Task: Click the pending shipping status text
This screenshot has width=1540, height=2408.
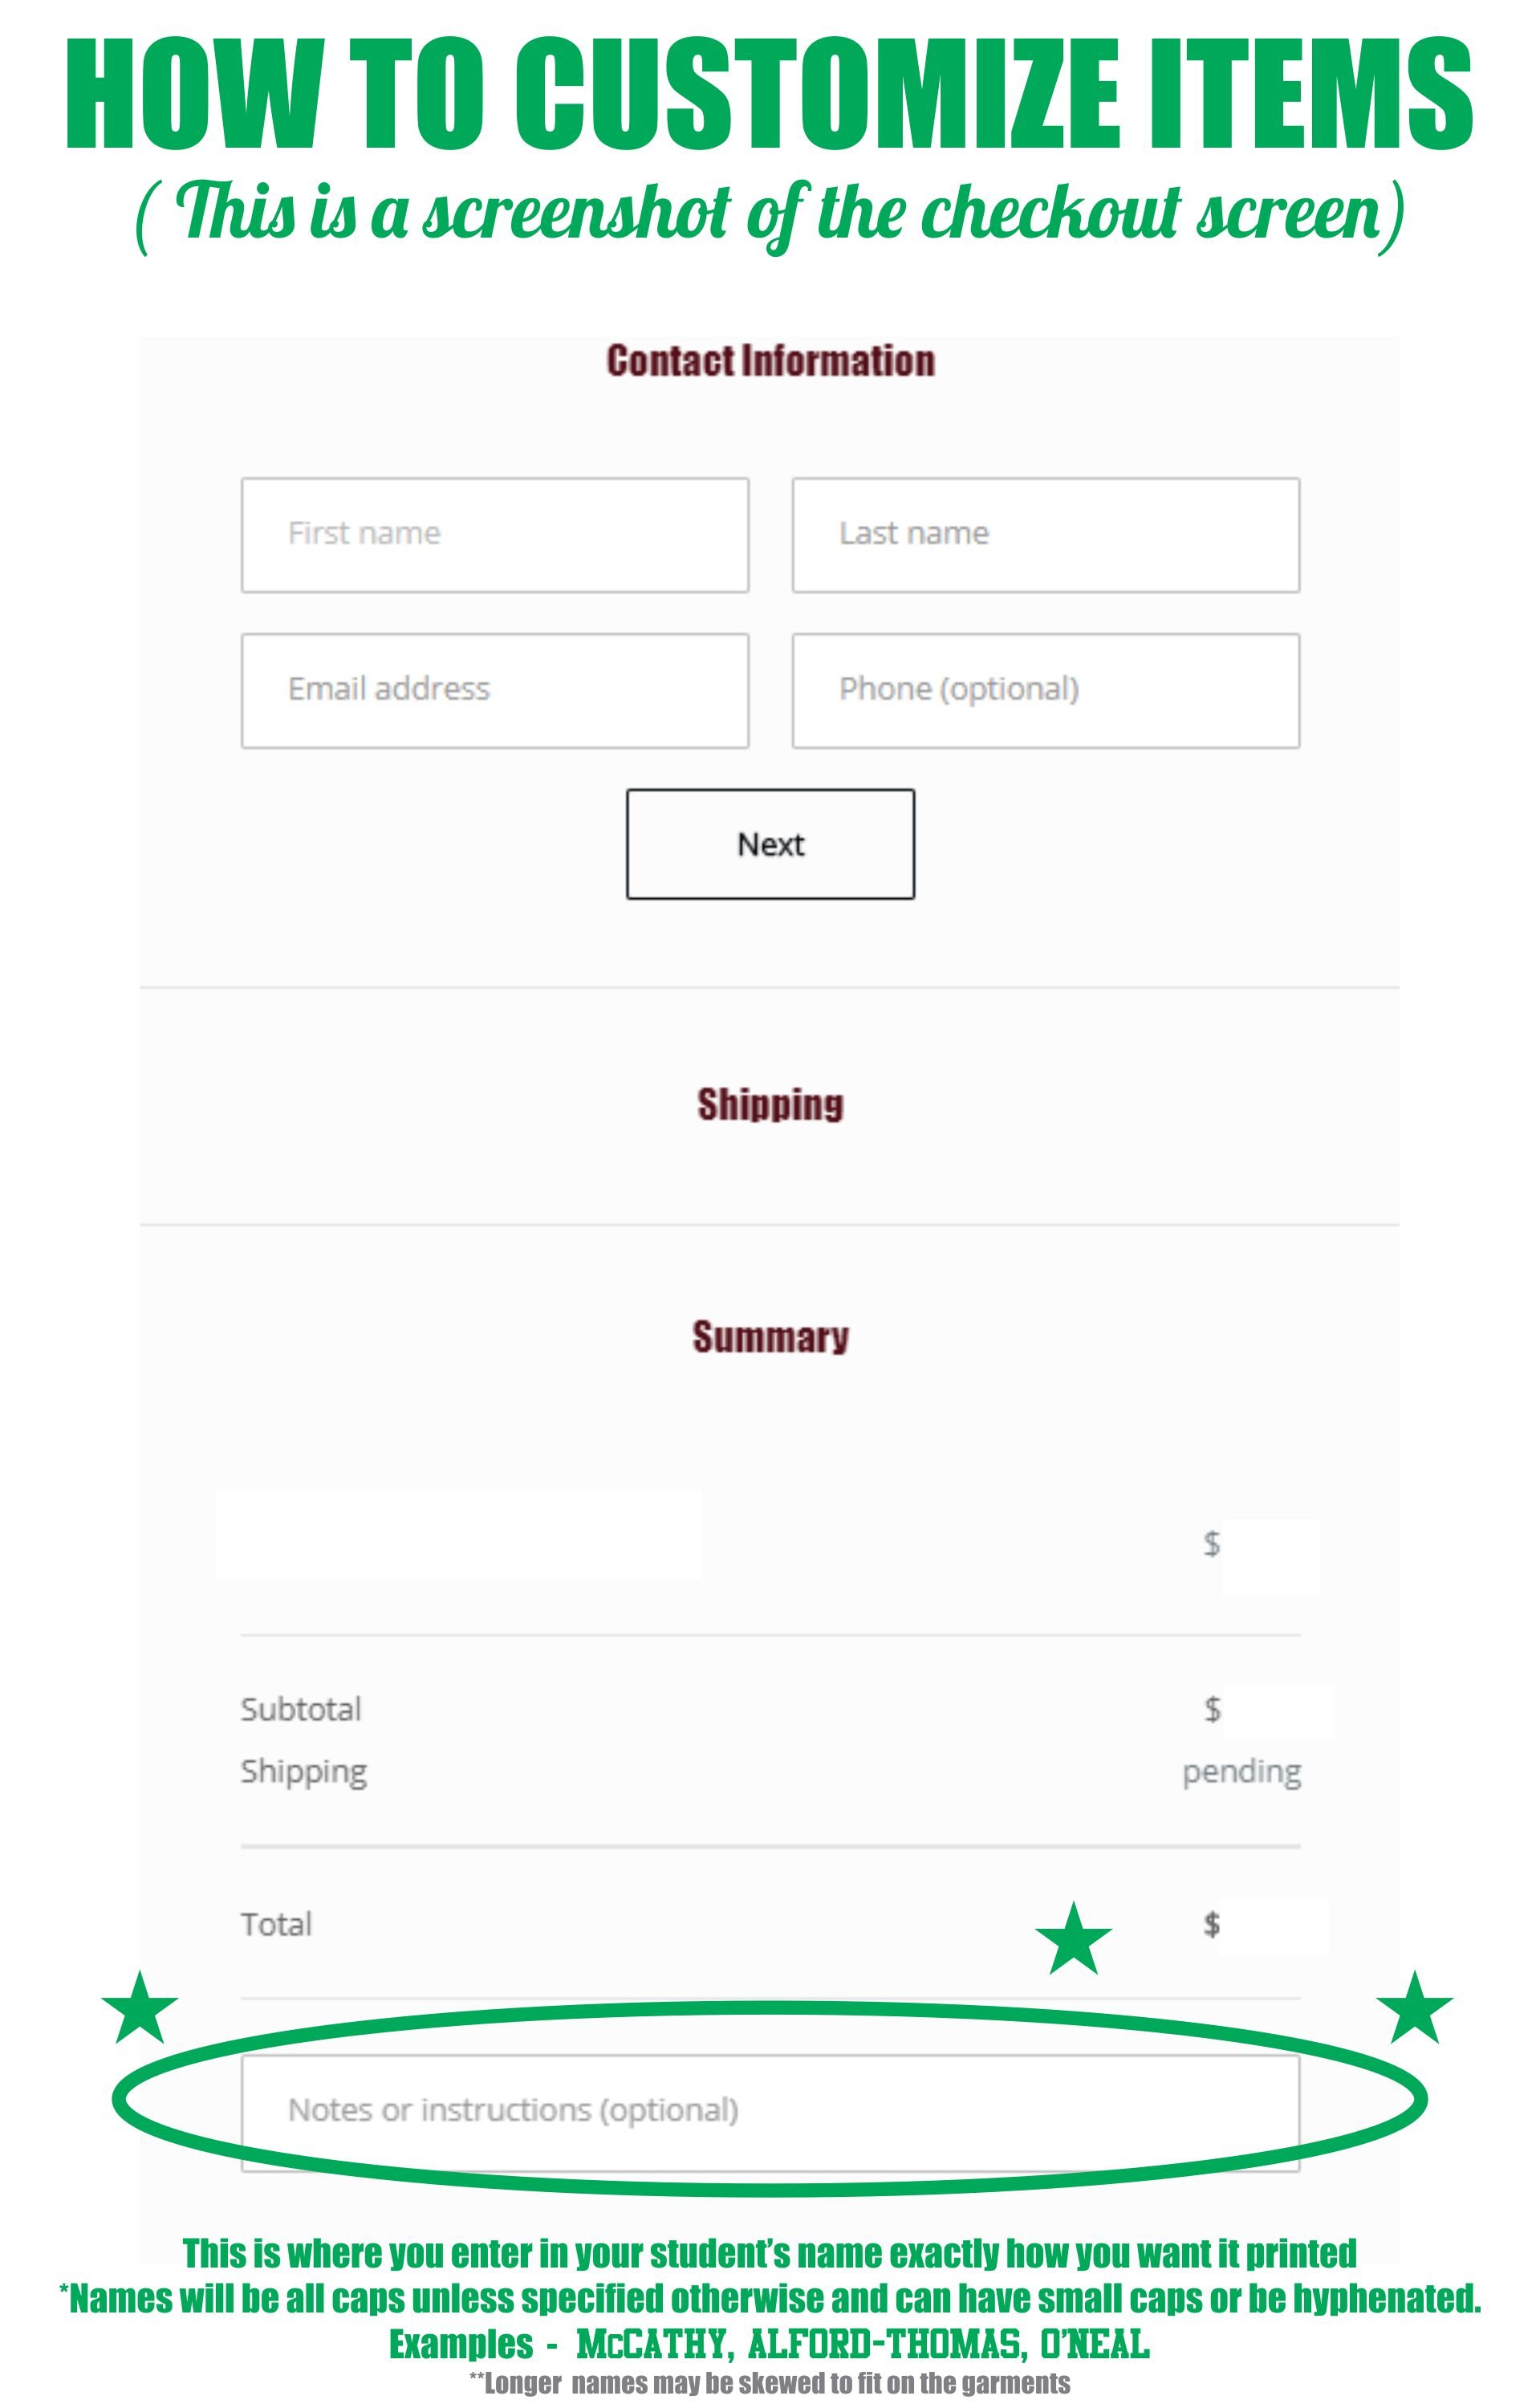Action: (1241, 1772)
